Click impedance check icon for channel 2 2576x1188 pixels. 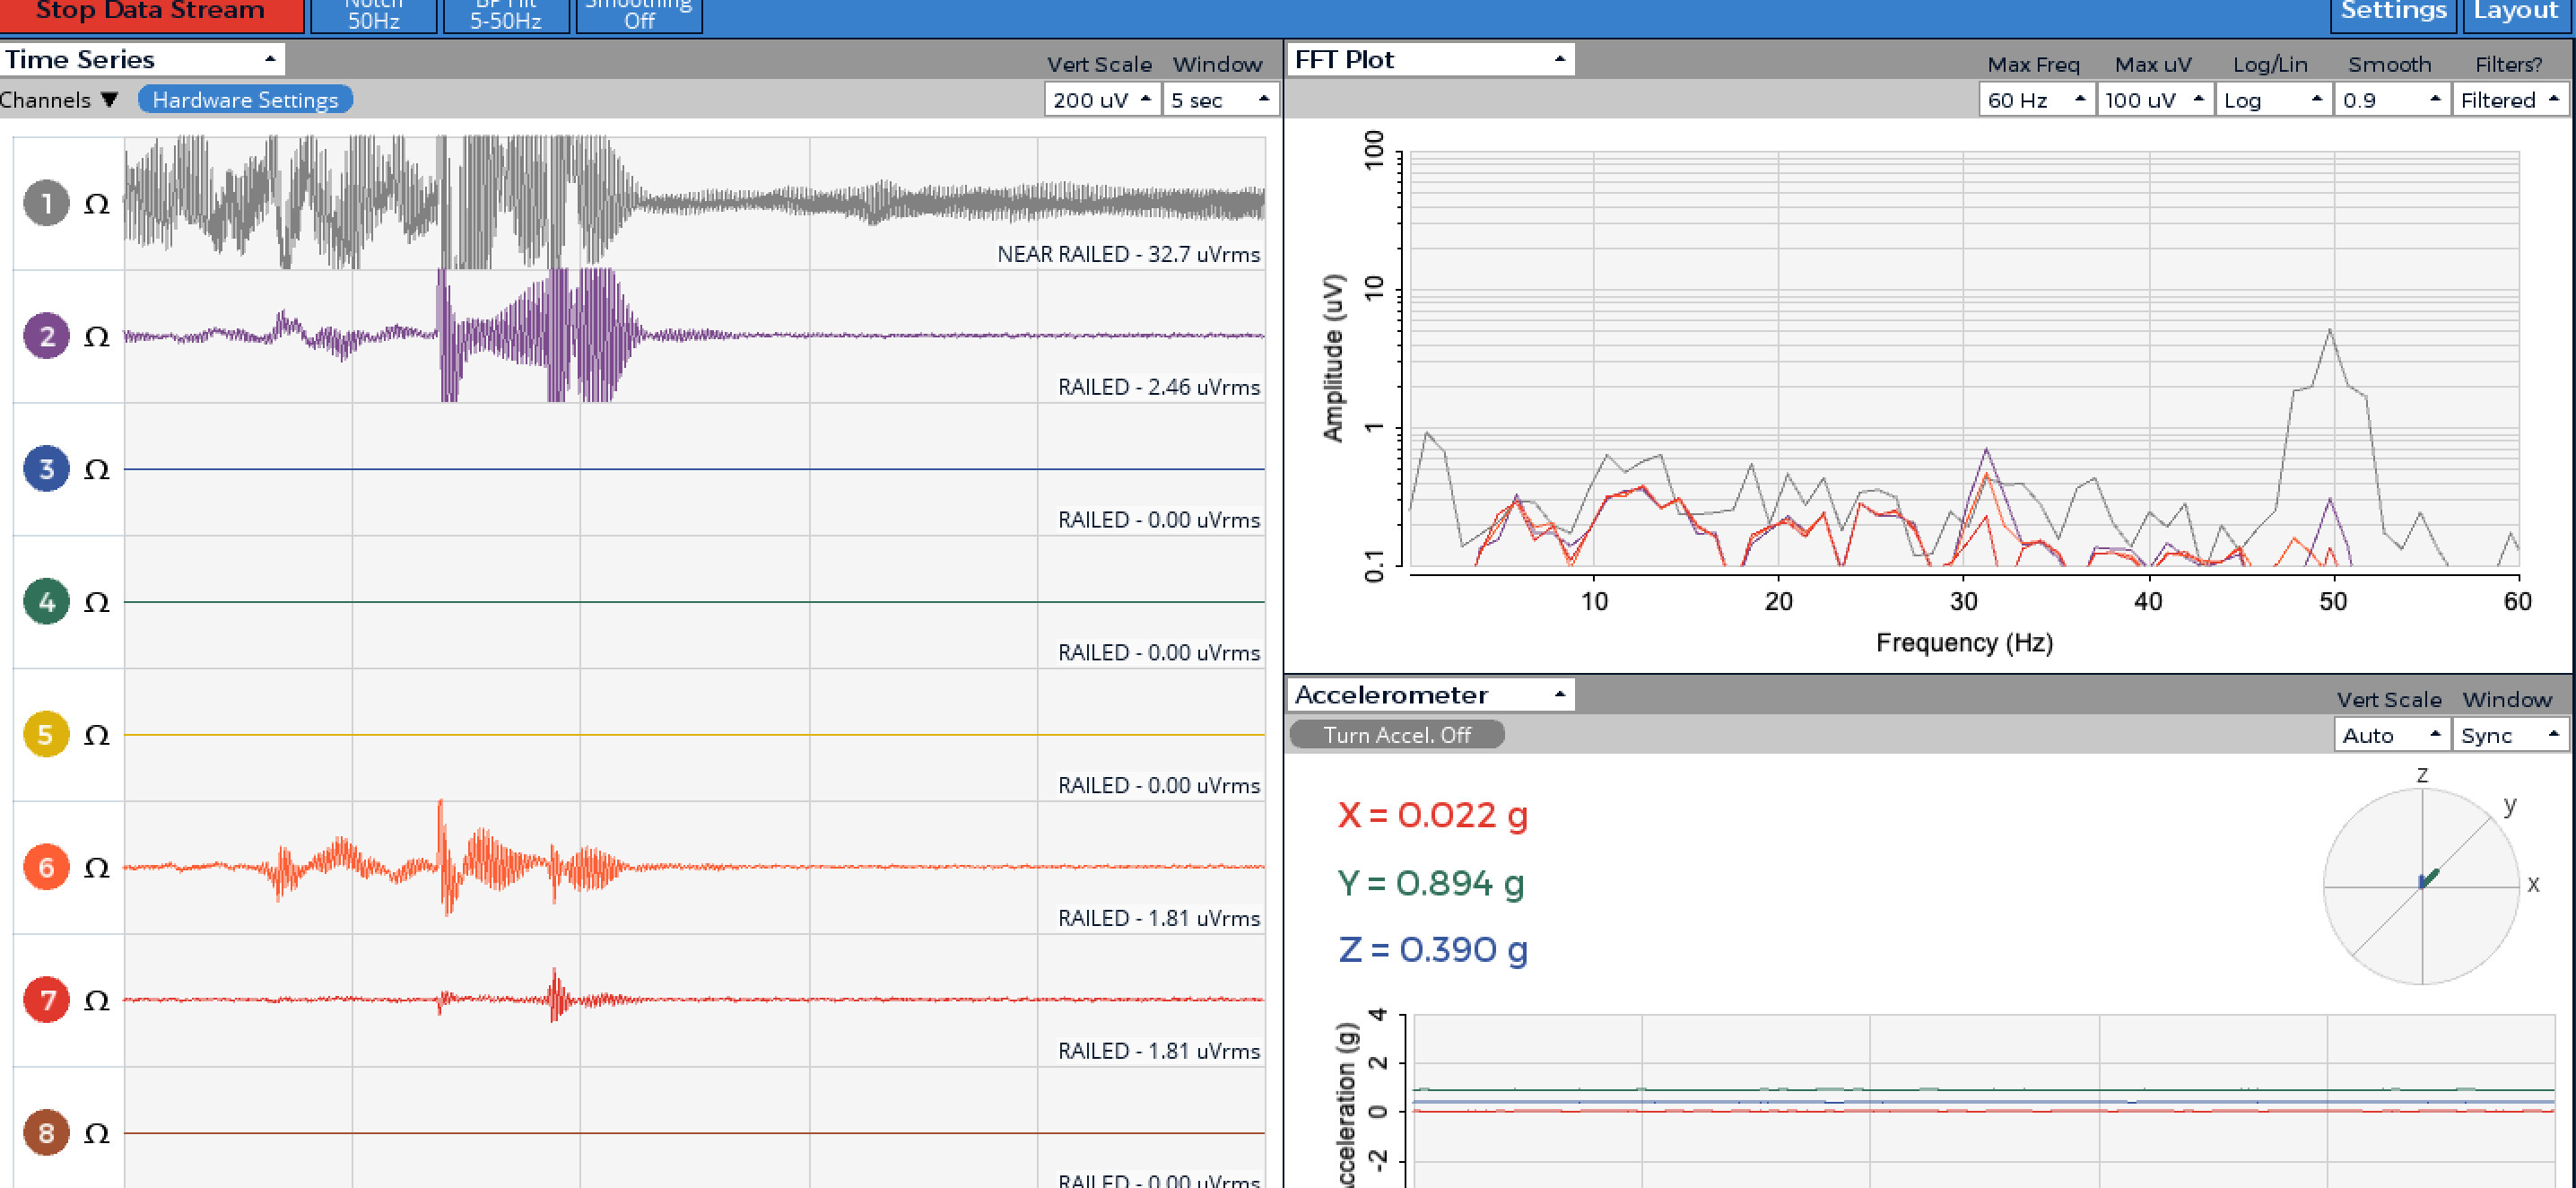coord(97,337)
